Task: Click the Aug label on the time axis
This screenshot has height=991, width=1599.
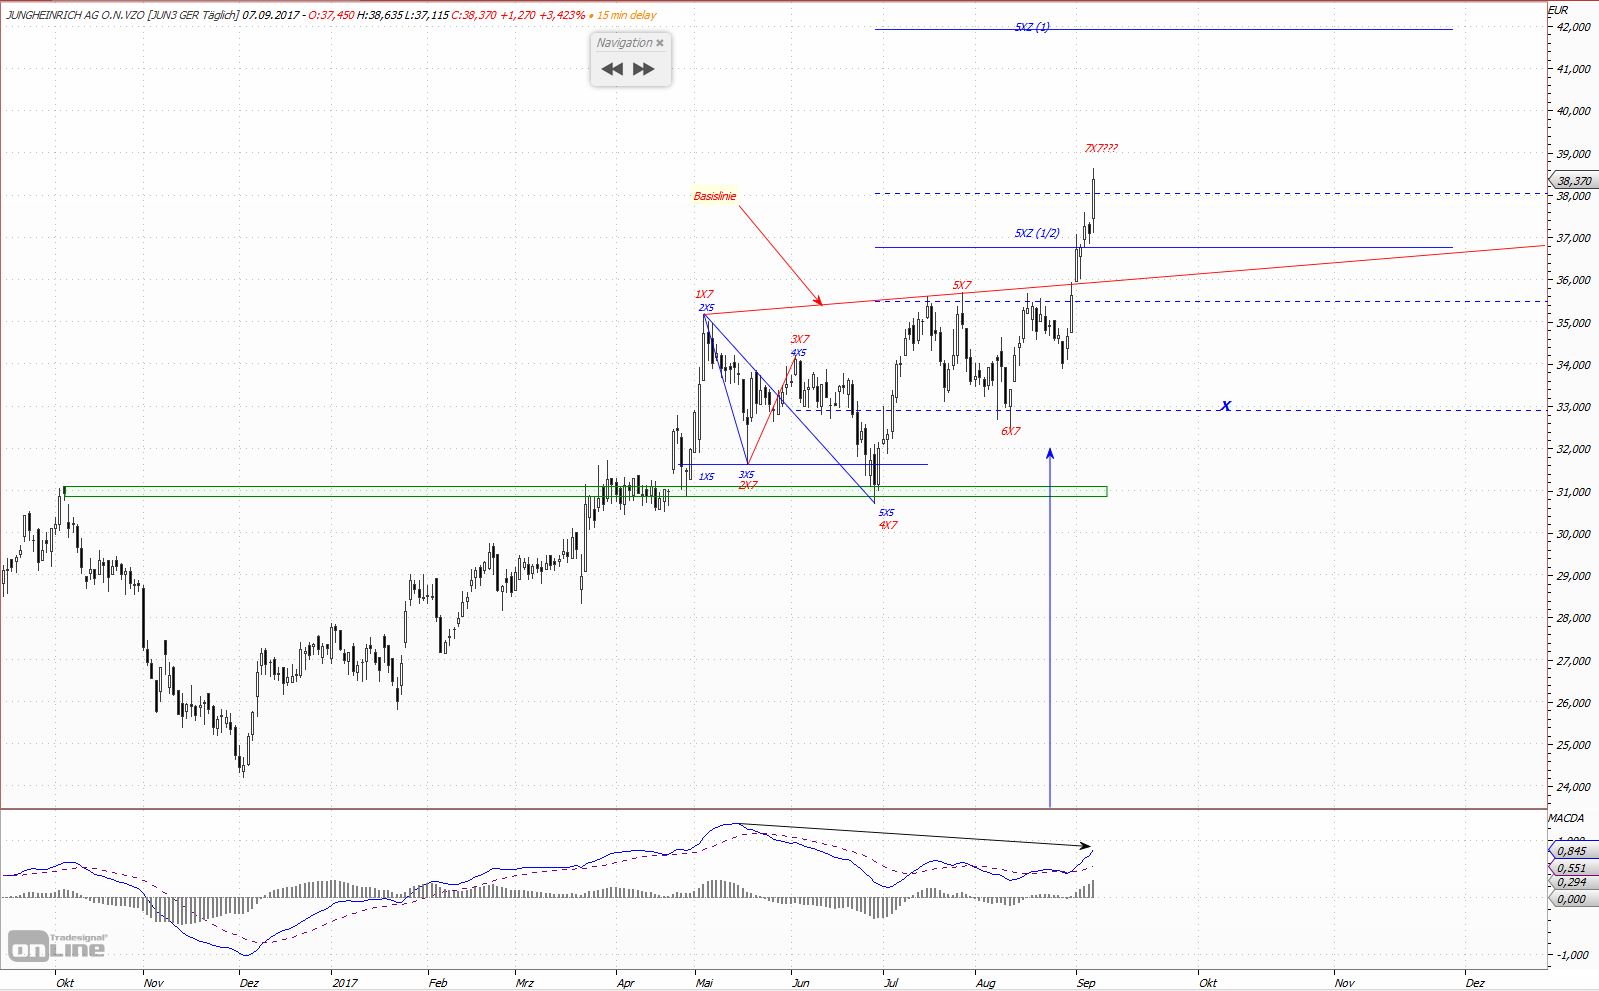Action: 986,983
